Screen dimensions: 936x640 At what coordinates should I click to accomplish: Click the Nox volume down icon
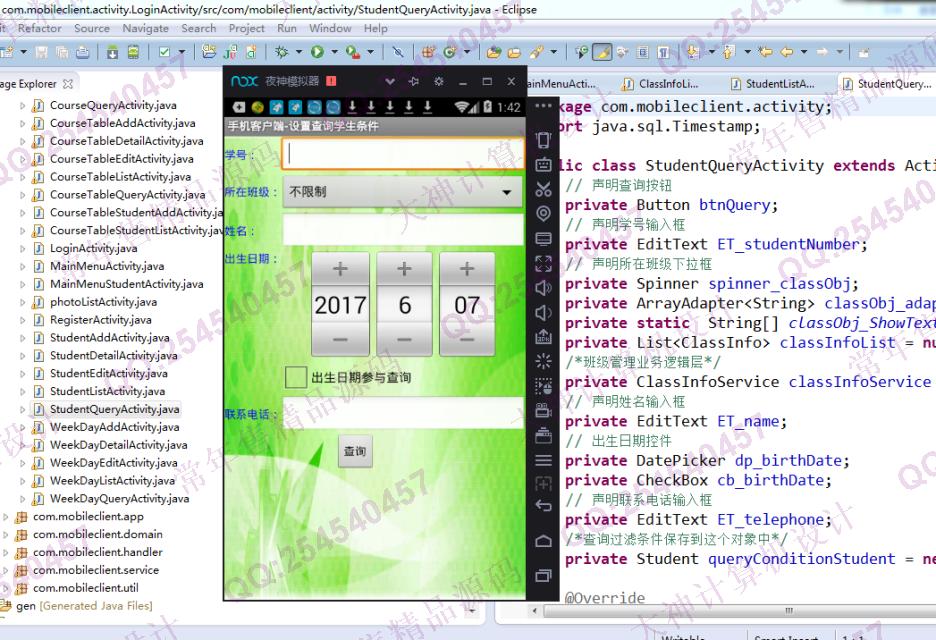543,312
